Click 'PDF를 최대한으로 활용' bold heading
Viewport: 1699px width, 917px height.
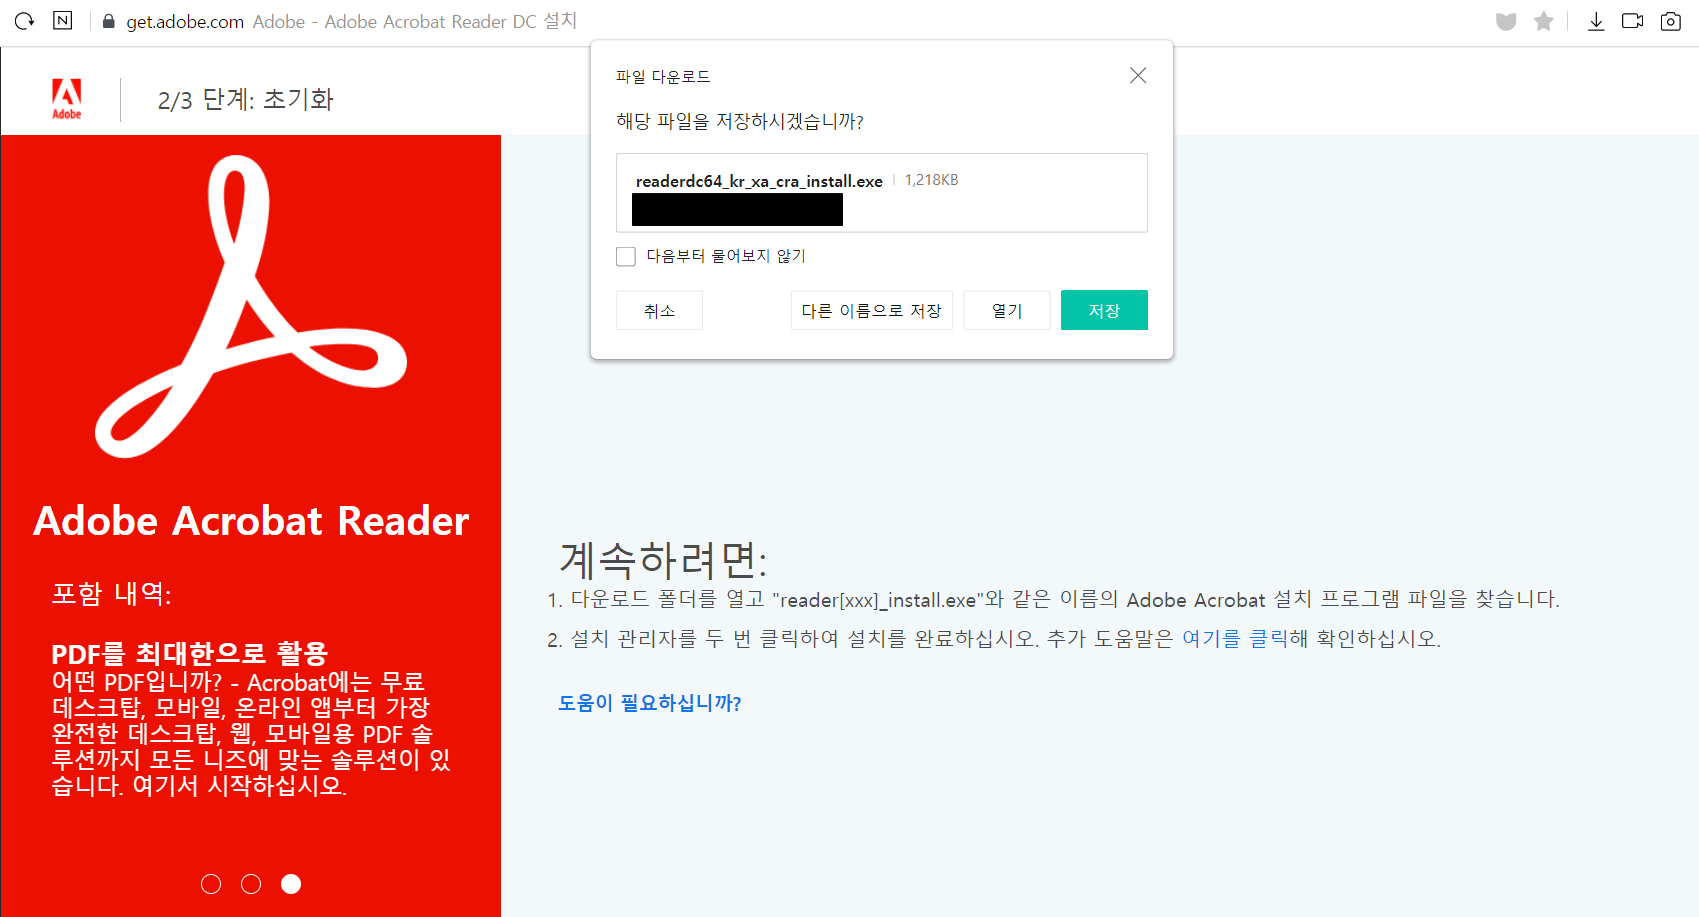pos(190,654)
